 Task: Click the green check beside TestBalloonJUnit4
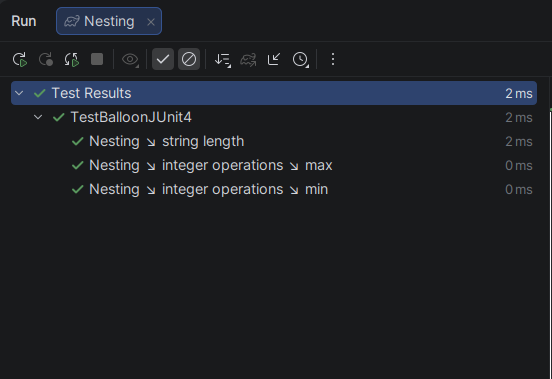(58, 117)
